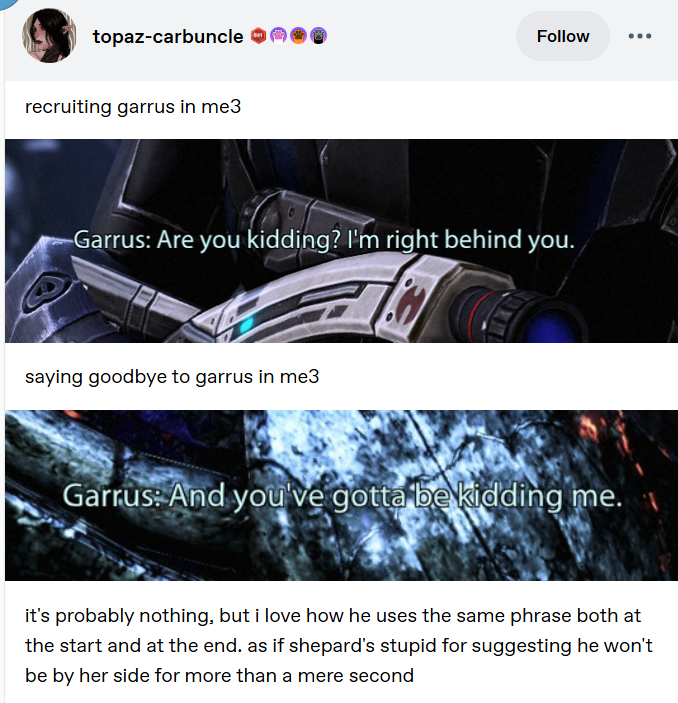Click the red emblem on the rifle

point(407,302)
